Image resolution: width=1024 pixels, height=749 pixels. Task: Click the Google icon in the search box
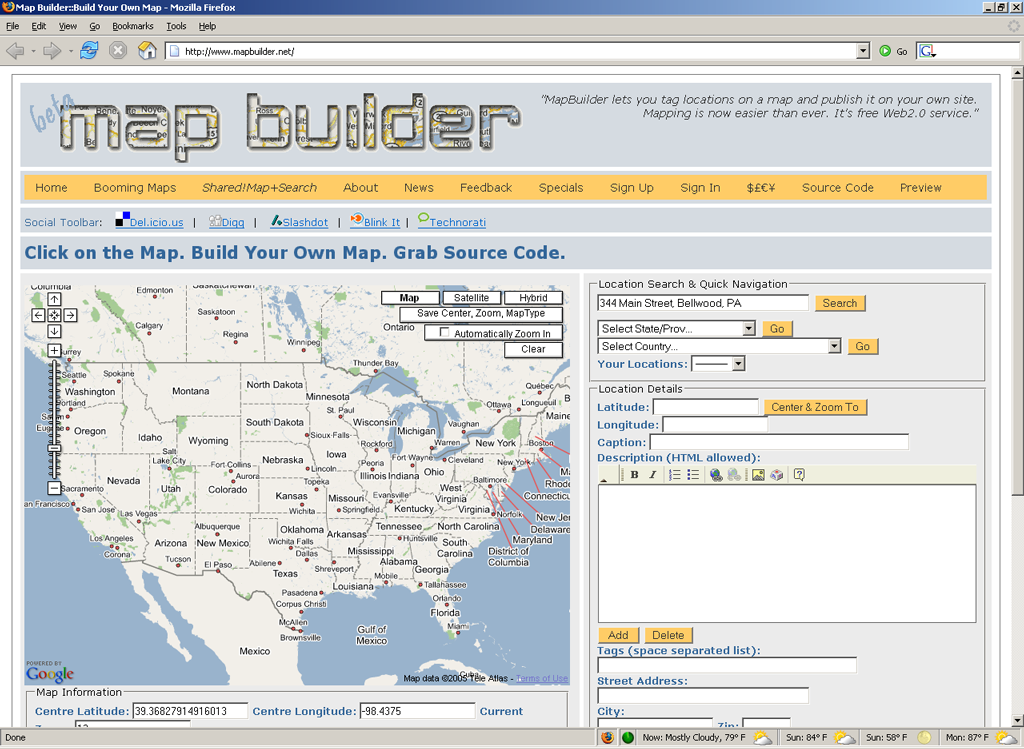click(927, 51)
